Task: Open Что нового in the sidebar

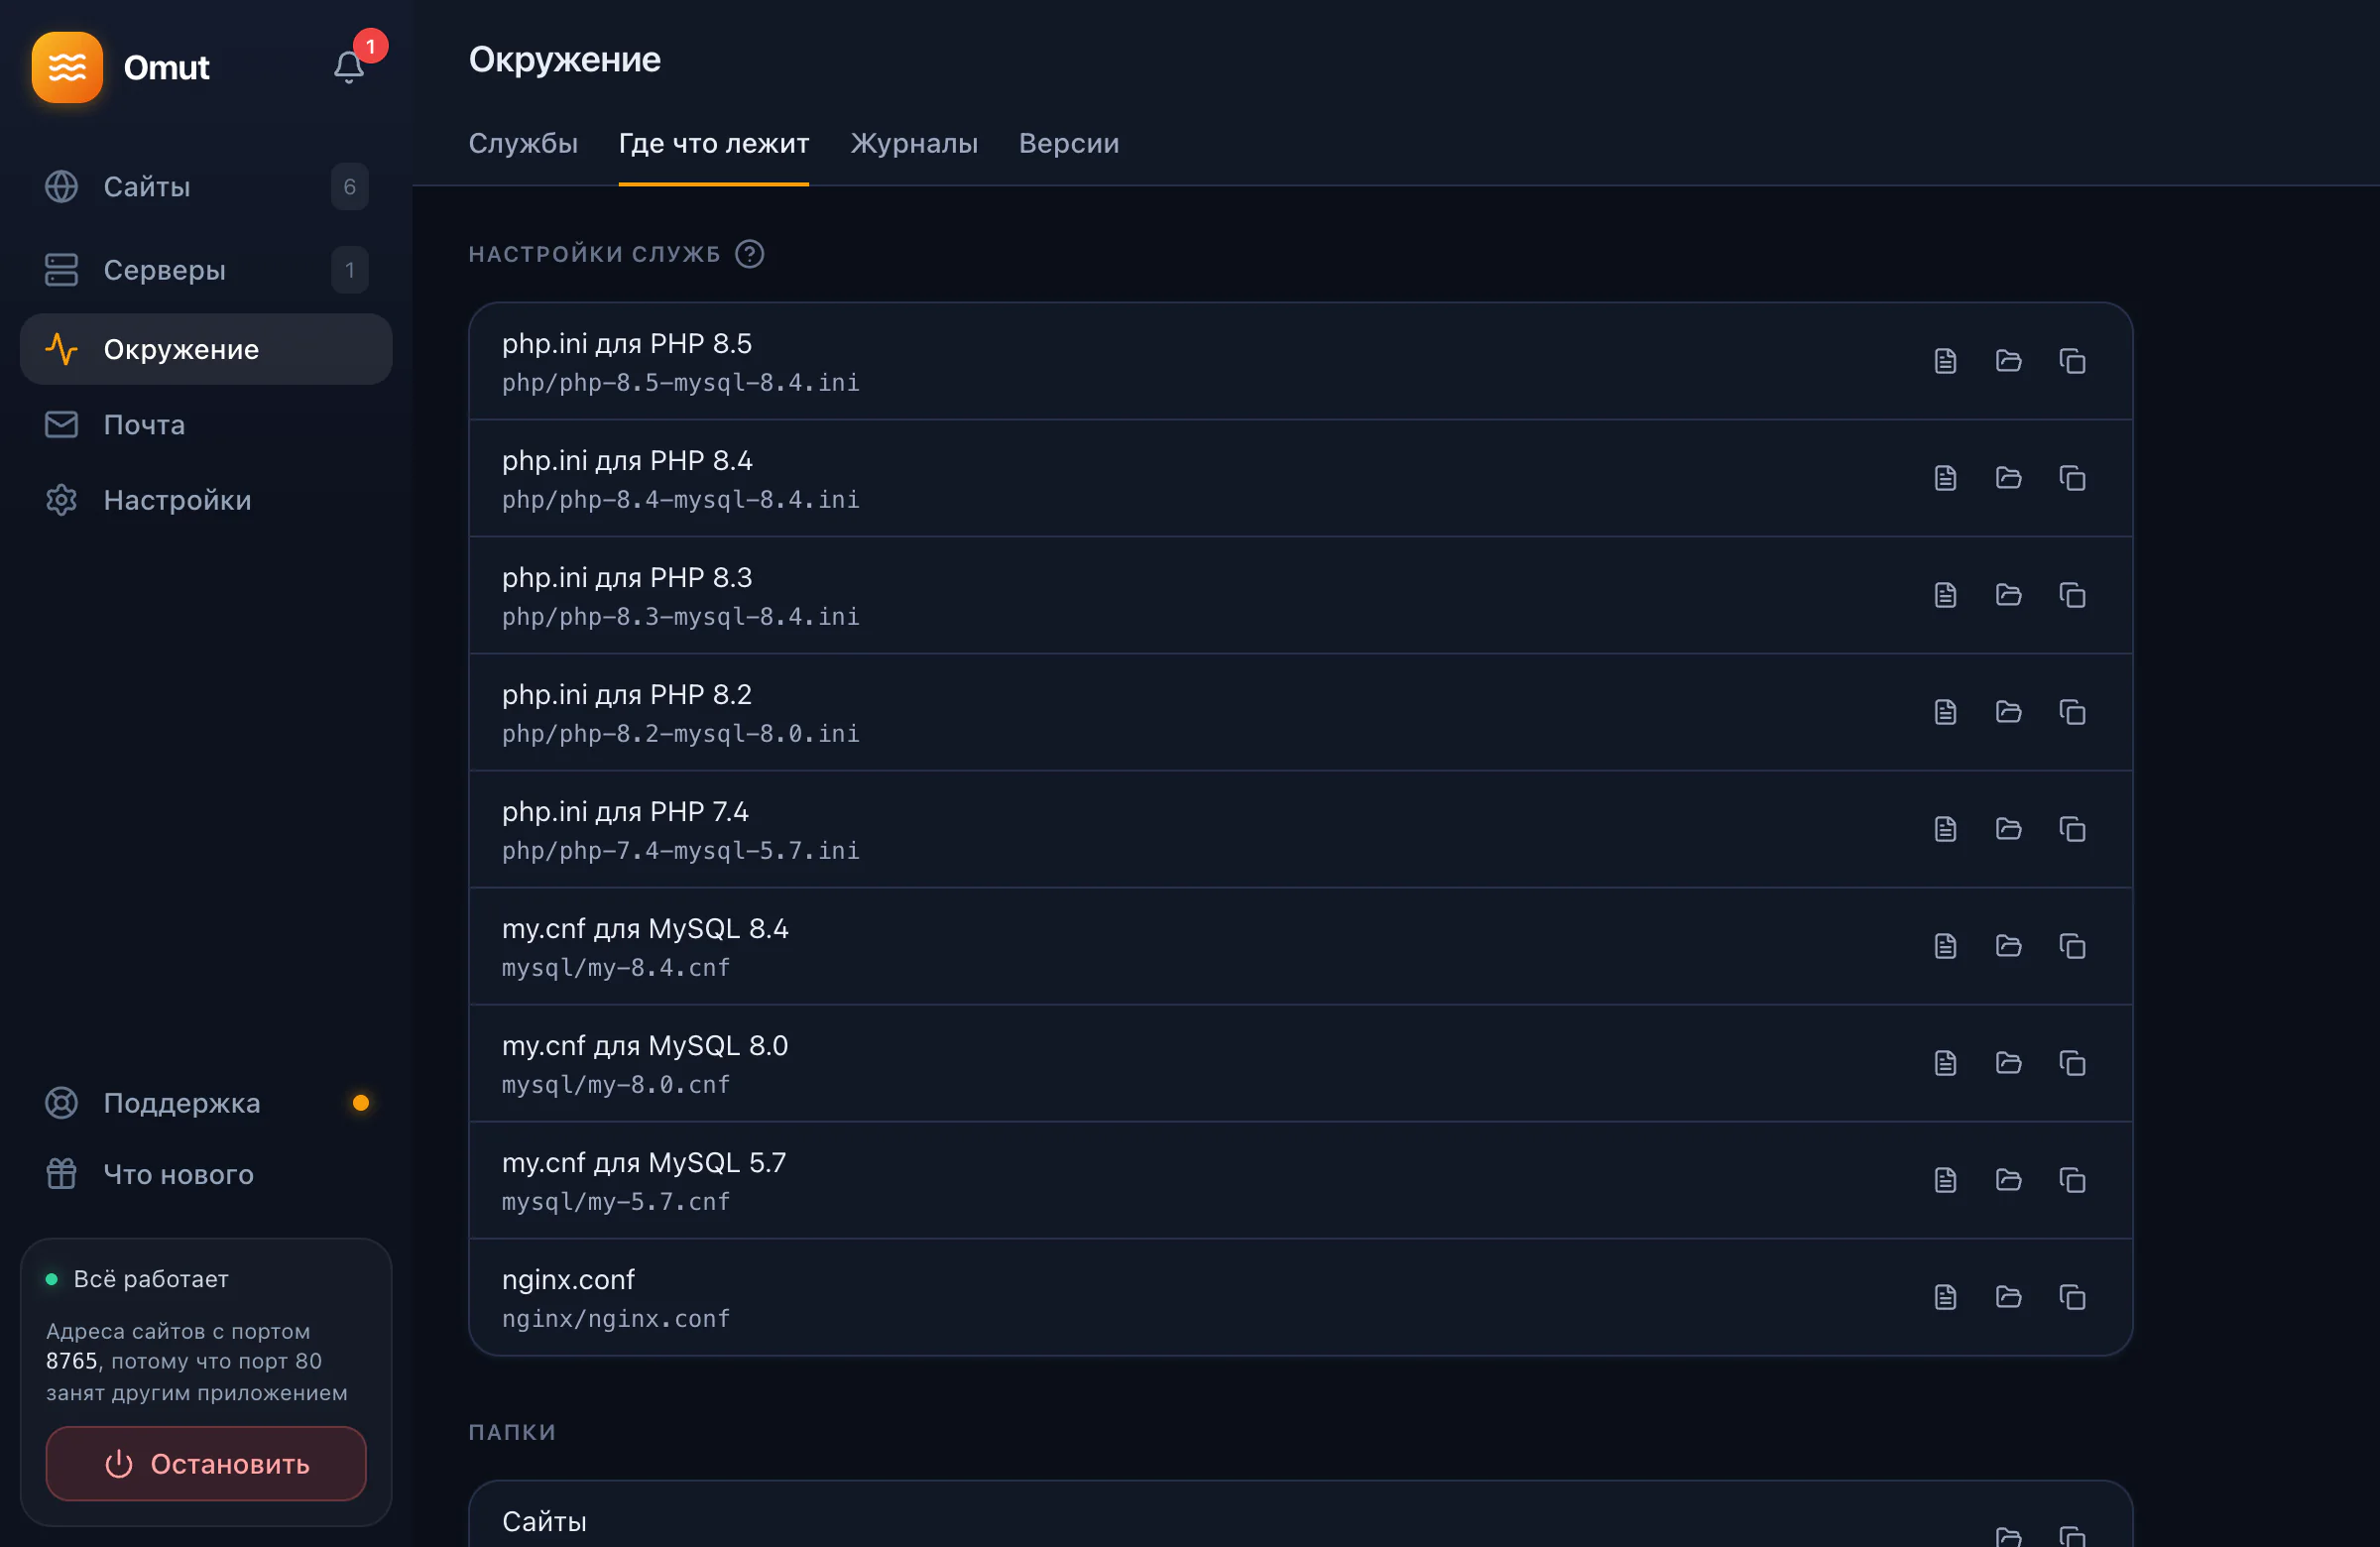Action: click(206, 1174)
